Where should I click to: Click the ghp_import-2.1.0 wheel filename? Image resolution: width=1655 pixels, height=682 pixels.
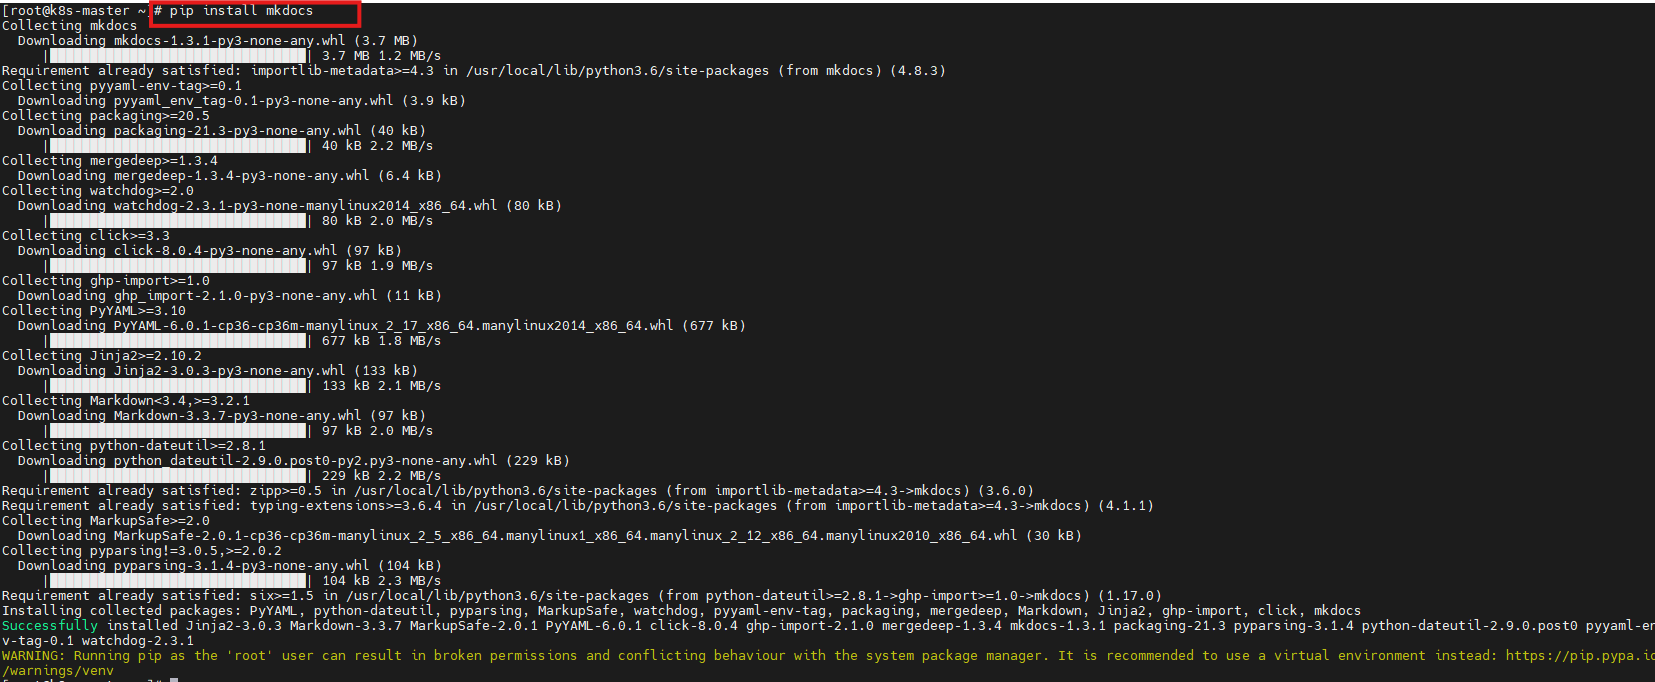[245, 296]
